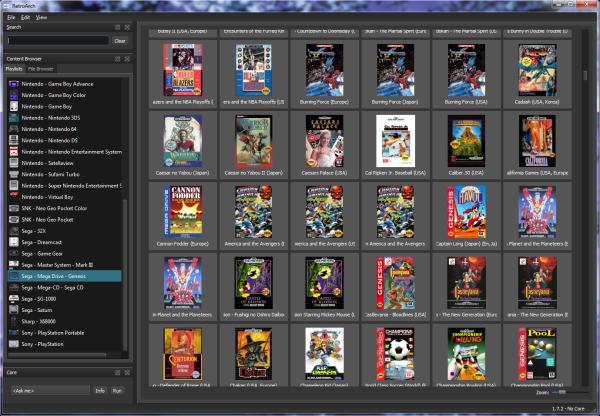Float the Core panel
This screenshot has height=416, width=600.
click(117, 372)
